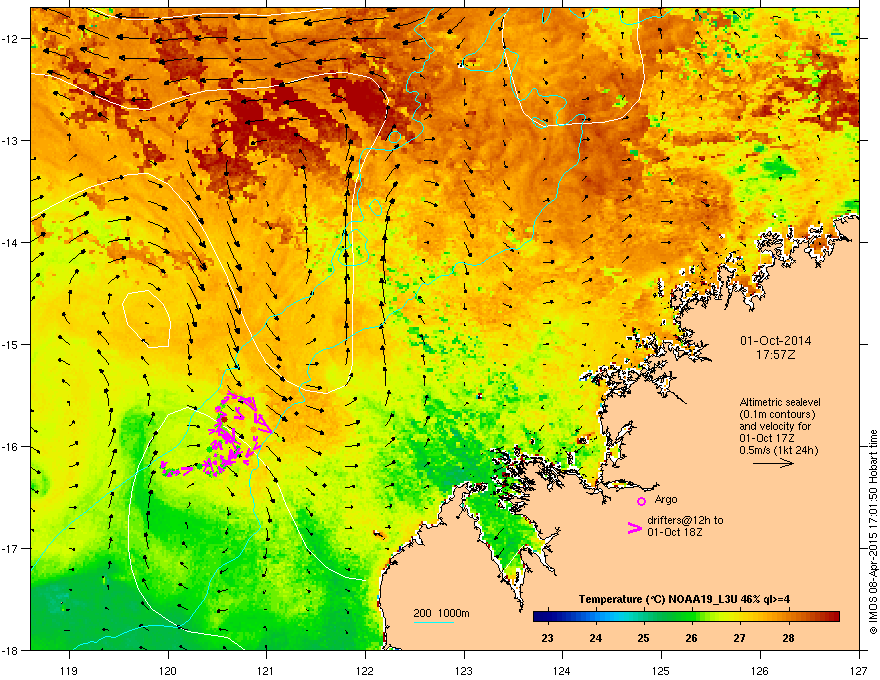This screenshot has width=880, height=680.
Task: Click the IMOS copyright timestamp text
Action: [x=873, y=532]
